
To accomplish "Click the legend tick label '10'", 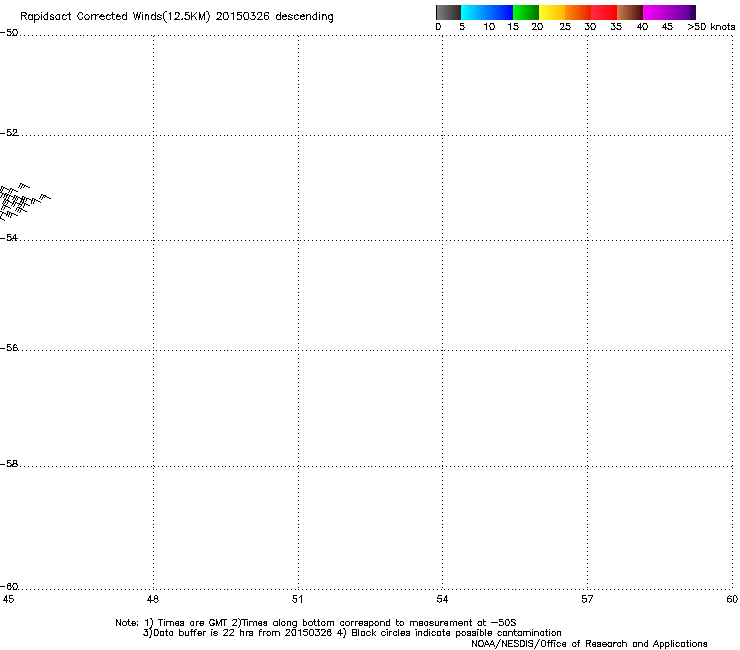I will (489, 27).
